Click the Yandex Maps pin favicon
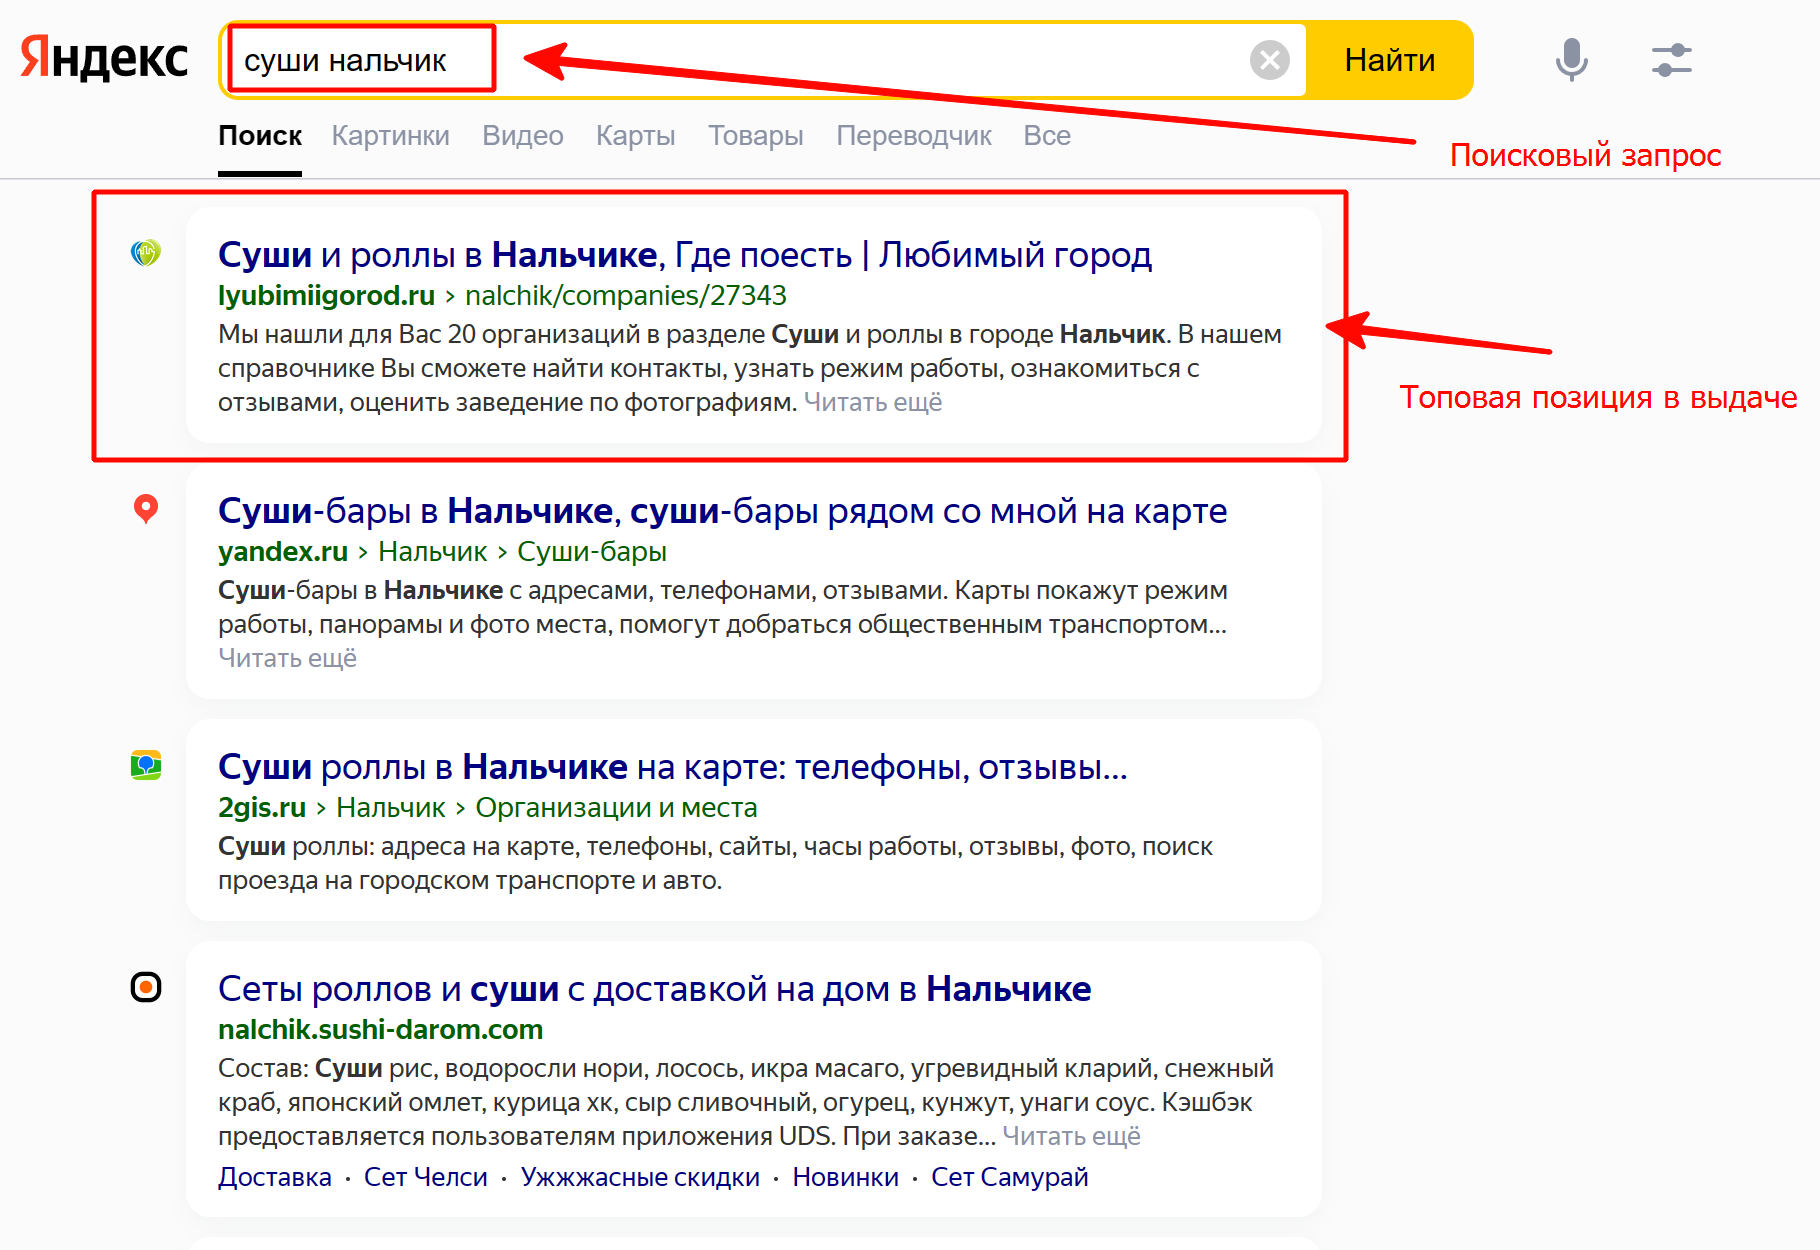 pos(146,509)
